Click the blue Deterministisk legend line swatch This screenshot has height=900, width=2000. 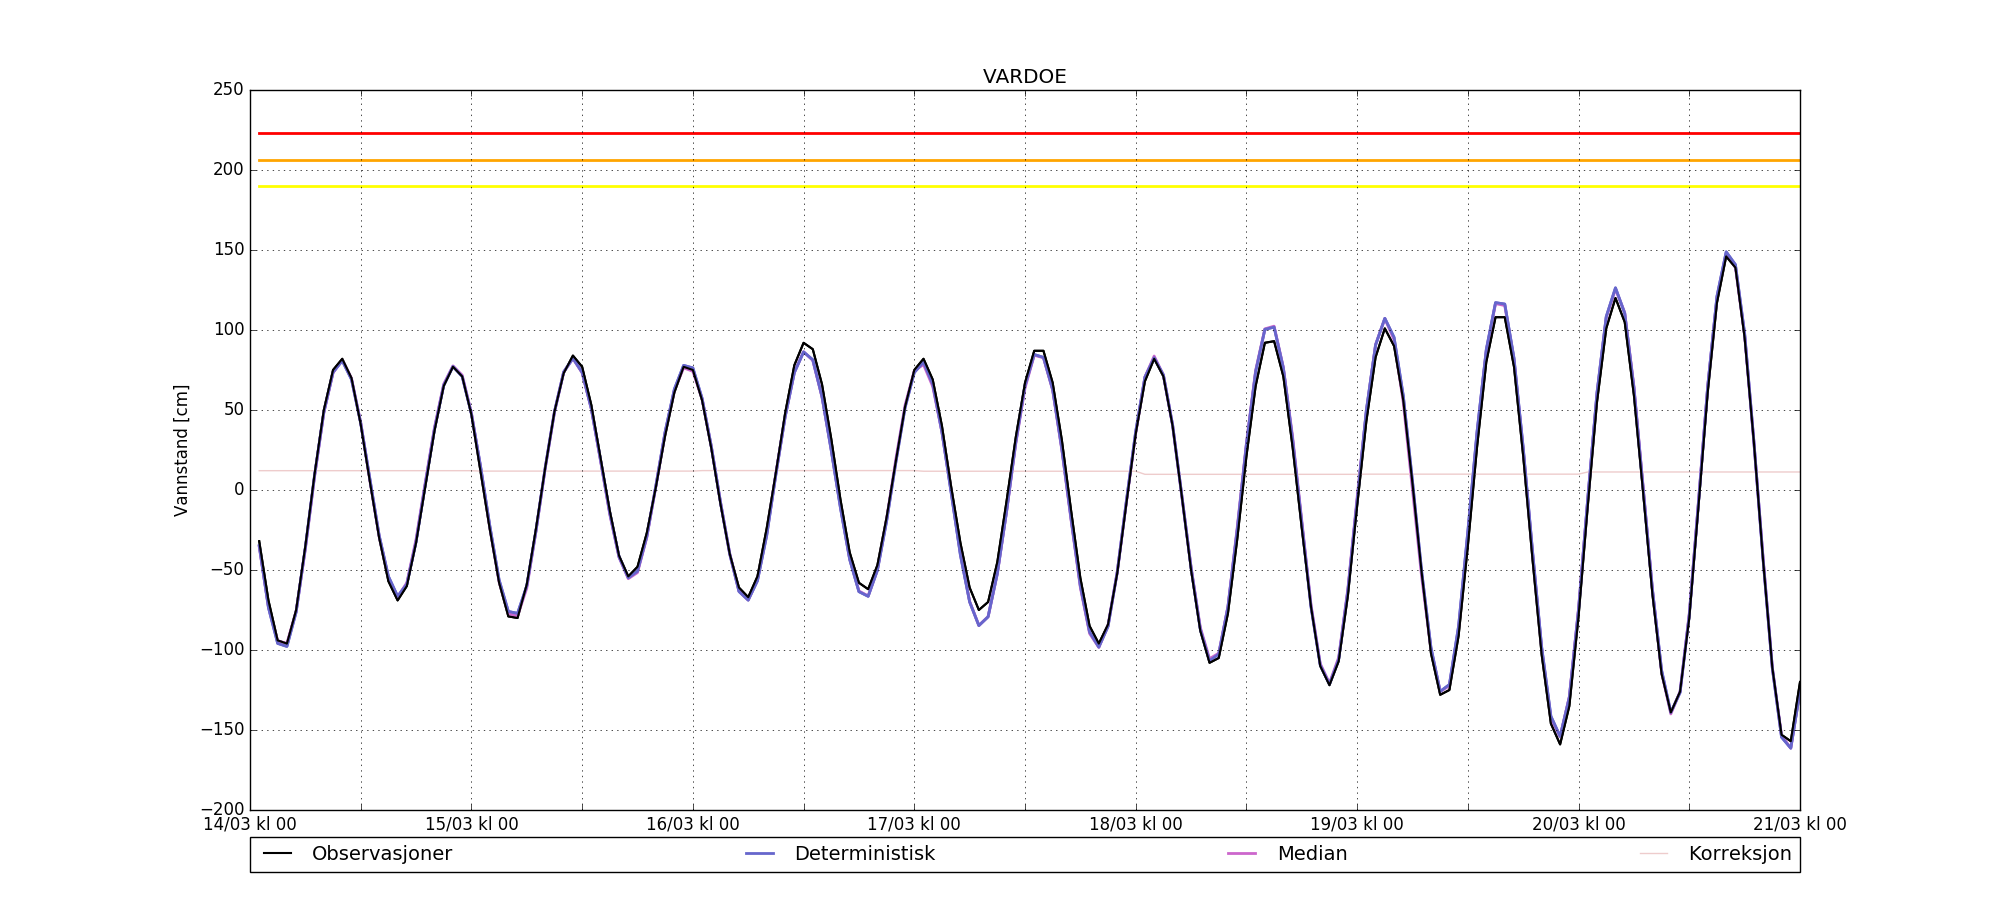click(760, 854)
